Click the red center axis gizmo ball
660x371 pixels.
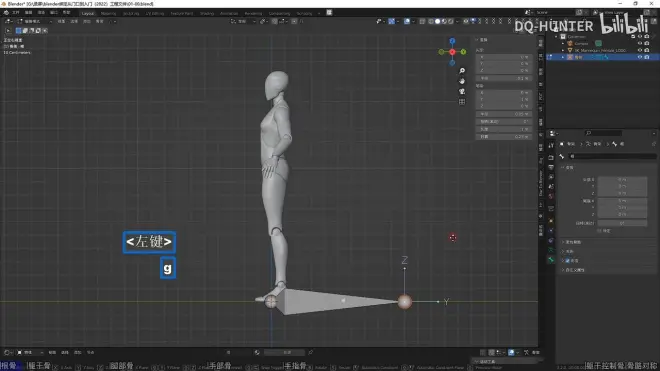[452, 52]
